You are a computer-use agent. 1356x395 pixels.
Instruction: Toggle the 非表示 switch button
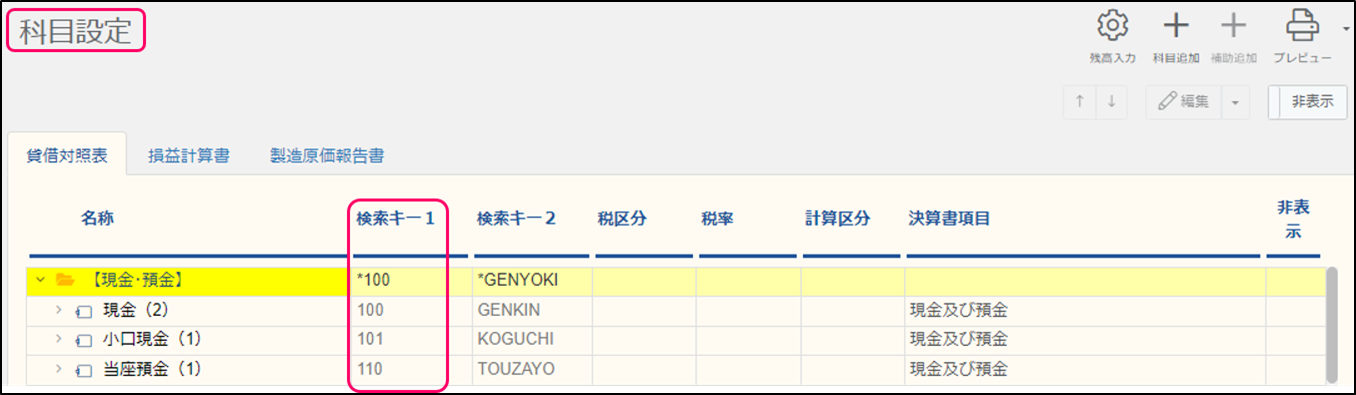tap(1307, 102)
